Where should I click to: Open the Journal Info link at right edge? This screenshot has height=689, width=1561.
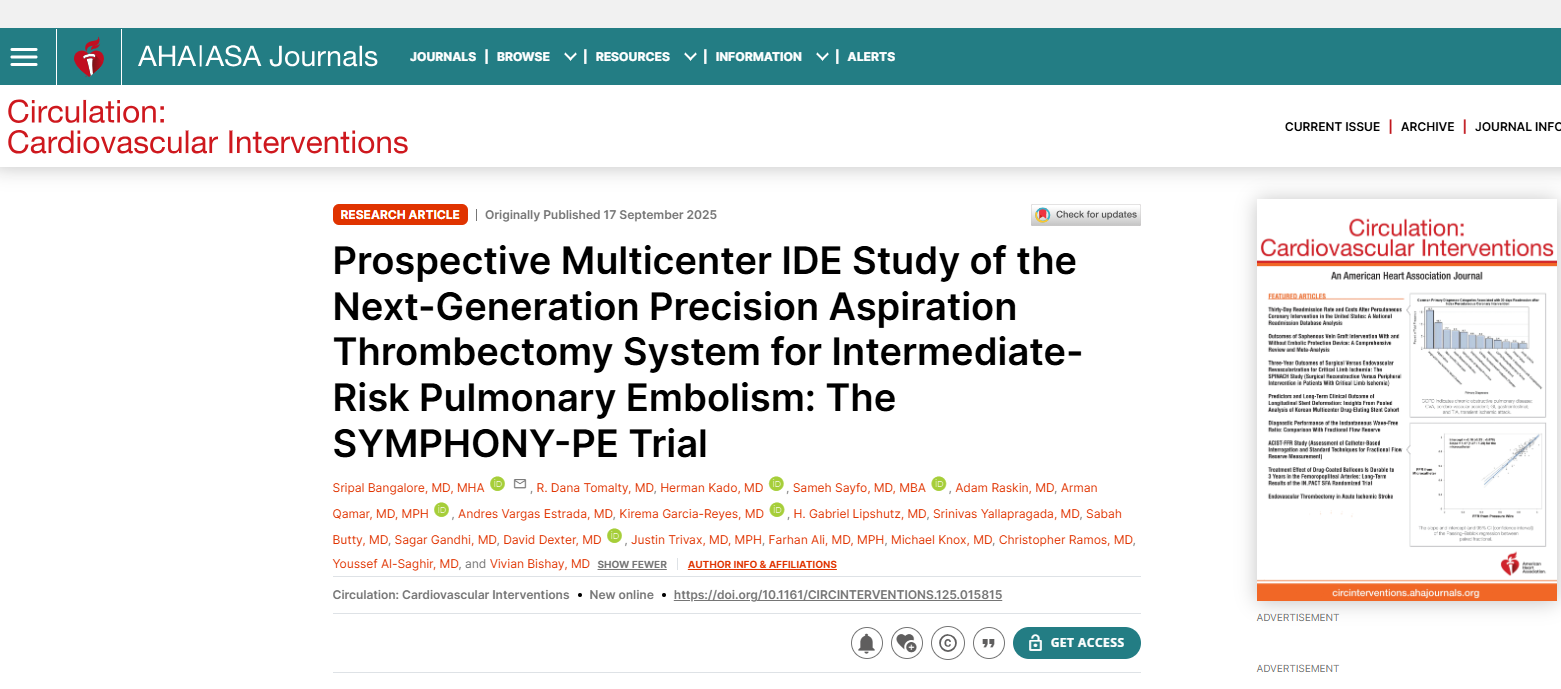click(1518, 127)
